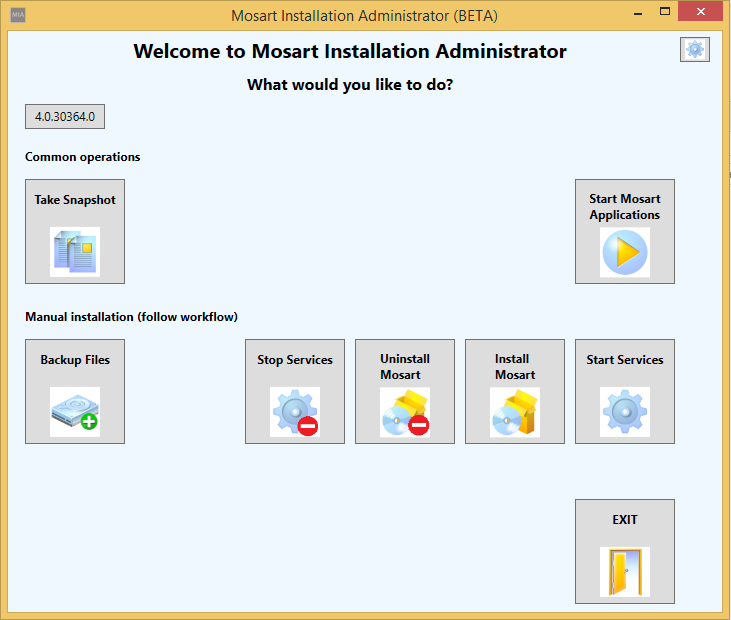Close the Mosart Installation Administrator window
731x620 pixels.
pyautogui.click(x=701, y=12)
